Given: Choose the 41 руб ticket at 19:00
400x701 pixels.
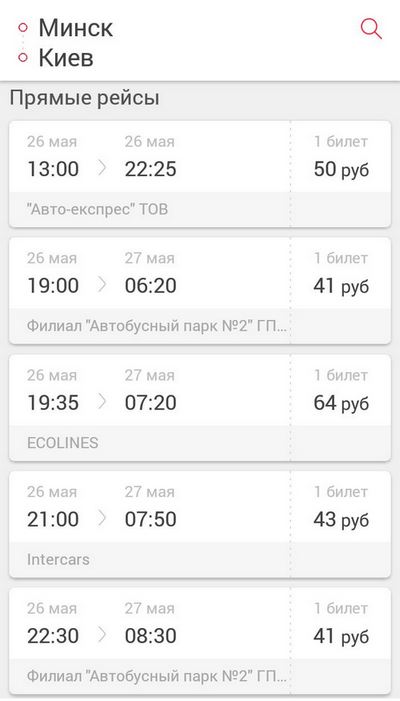Looking at the screenshot, I should pyautogui.click(x=341, y=286).
